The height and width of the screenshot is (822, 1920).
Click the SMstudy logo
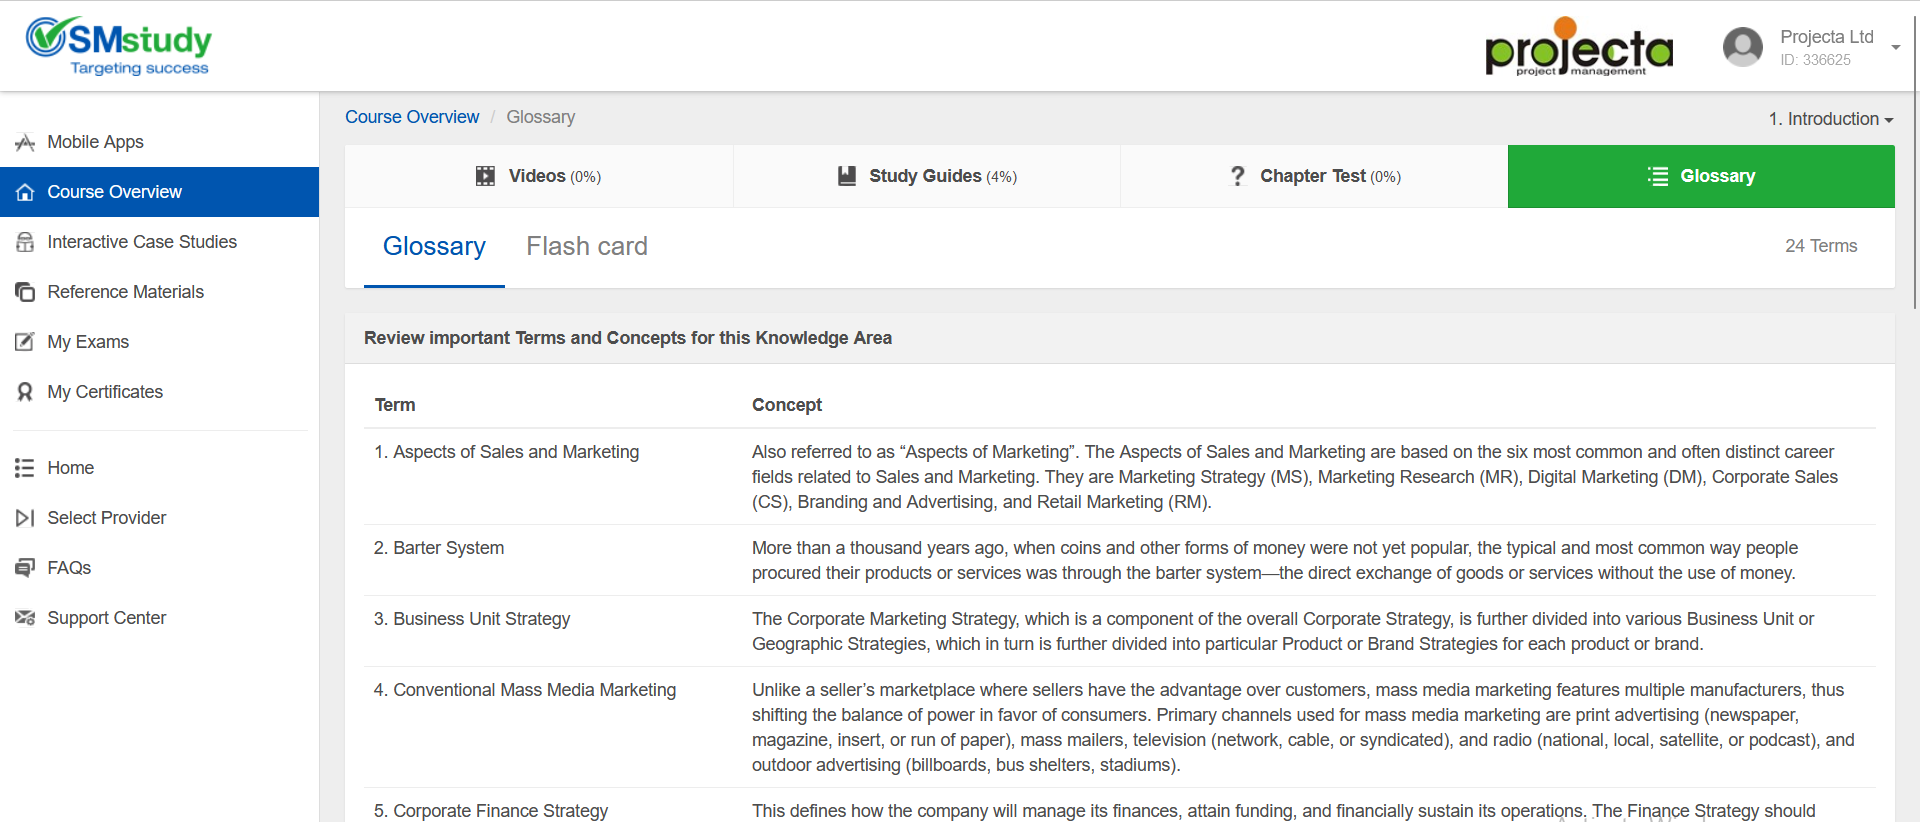coord(118,46)
